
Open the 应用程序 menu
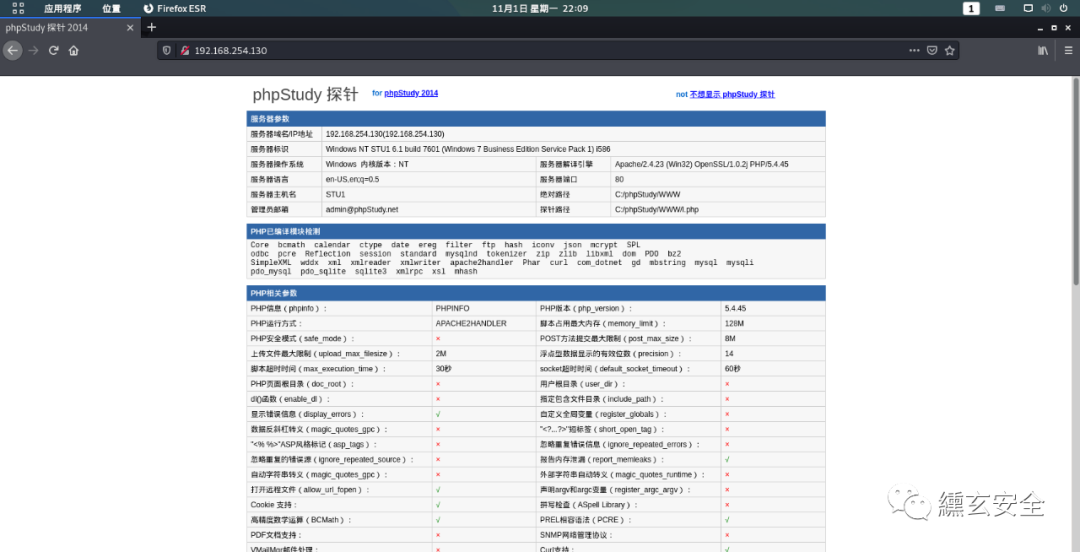pos(63,8)
